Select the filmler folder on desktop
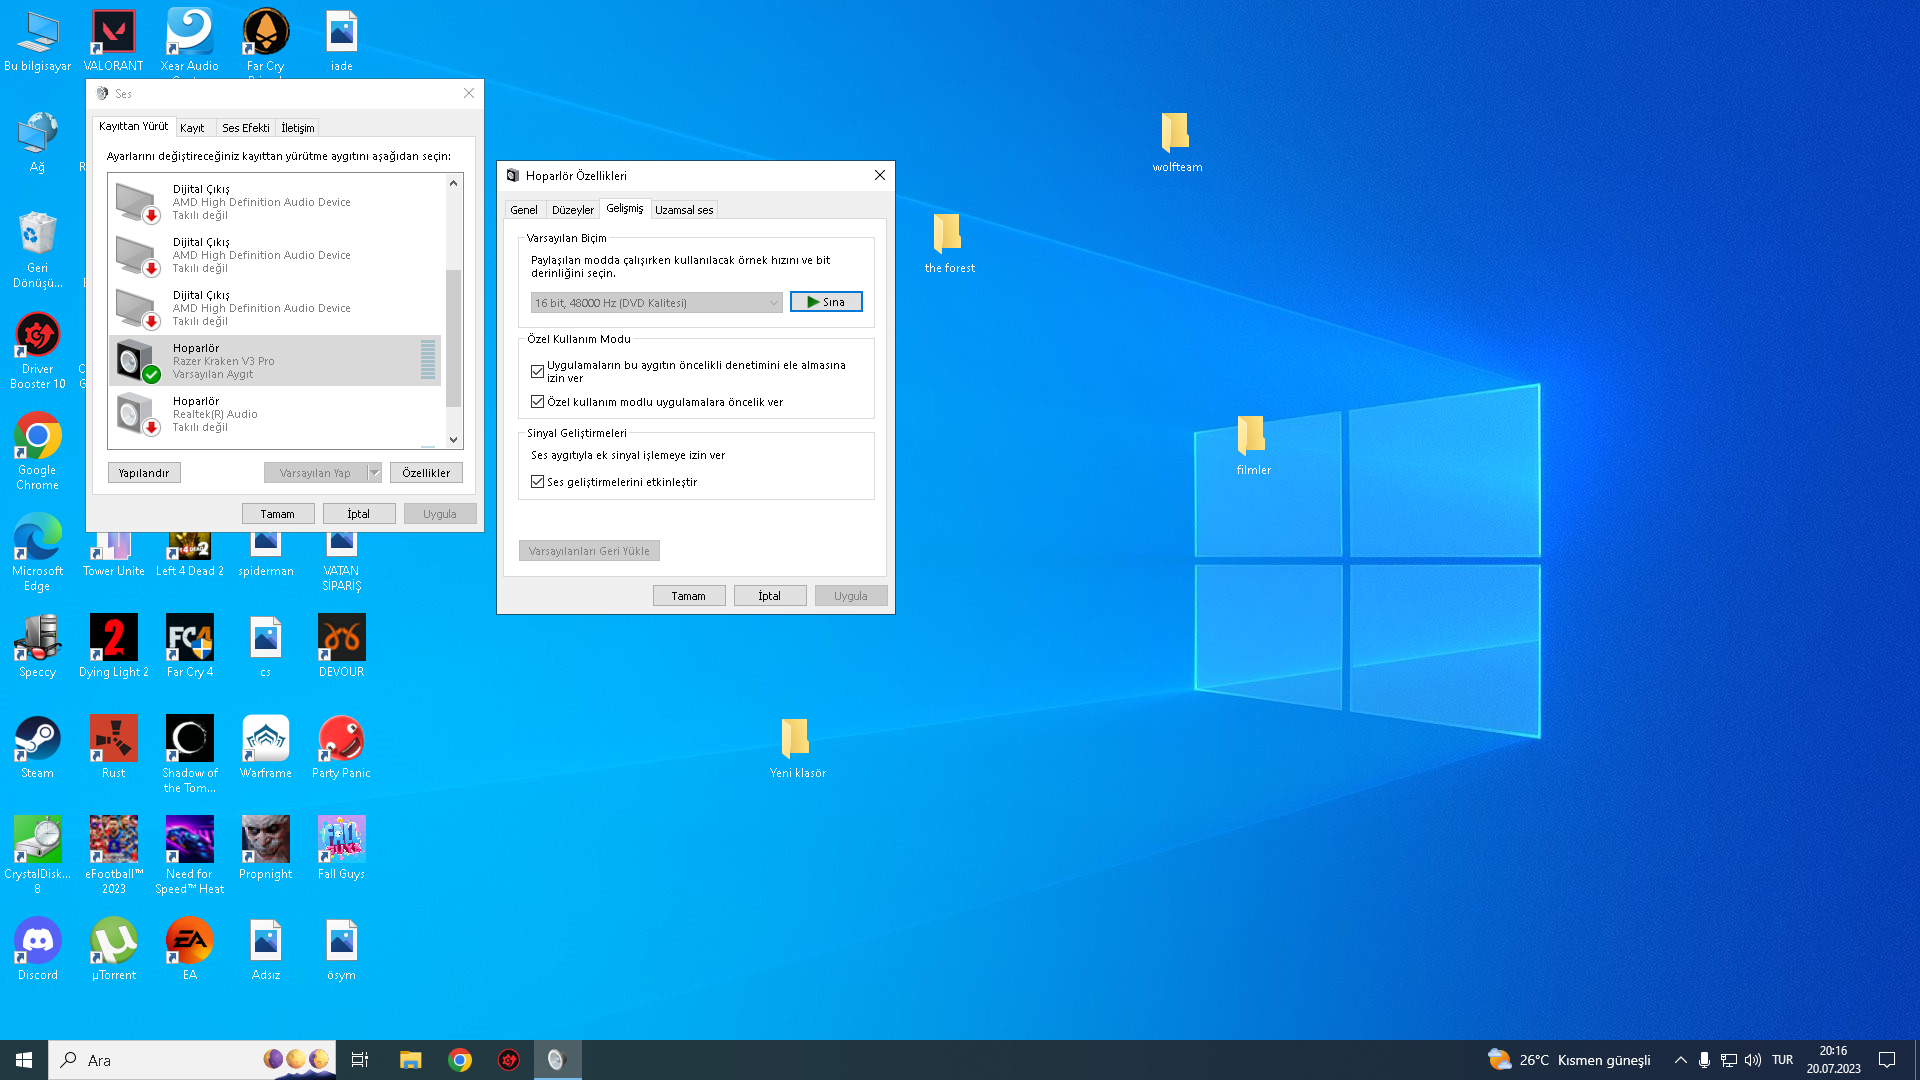The width and height of the screenshot is (1920, 1080). point(1253,445)
